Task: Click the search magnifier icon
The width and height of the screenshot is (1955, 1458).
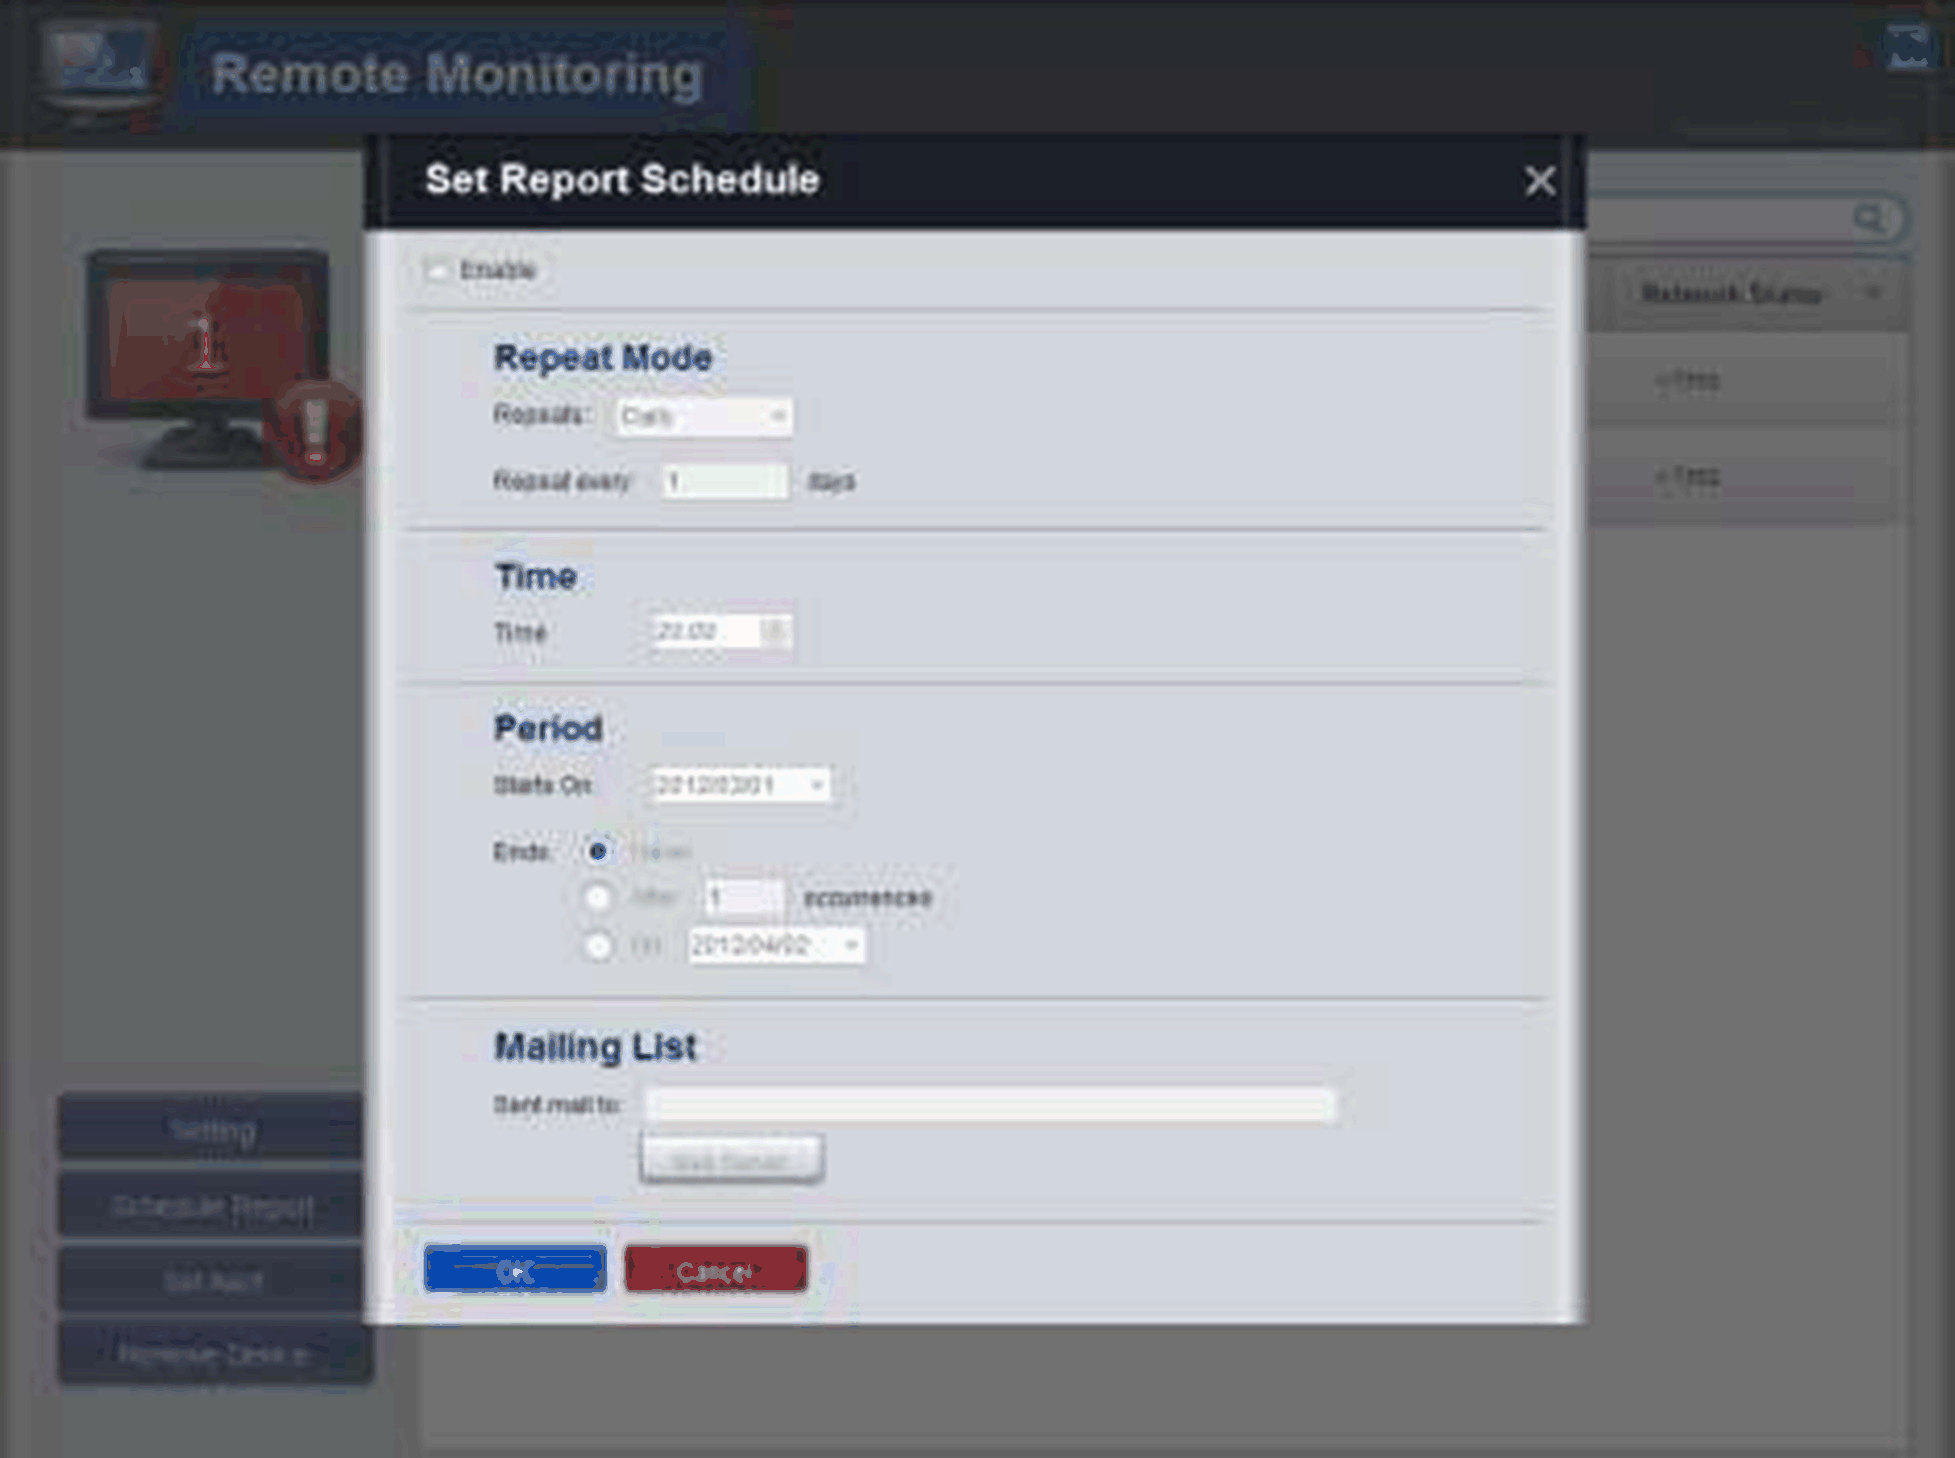Action: [1868, 219]
